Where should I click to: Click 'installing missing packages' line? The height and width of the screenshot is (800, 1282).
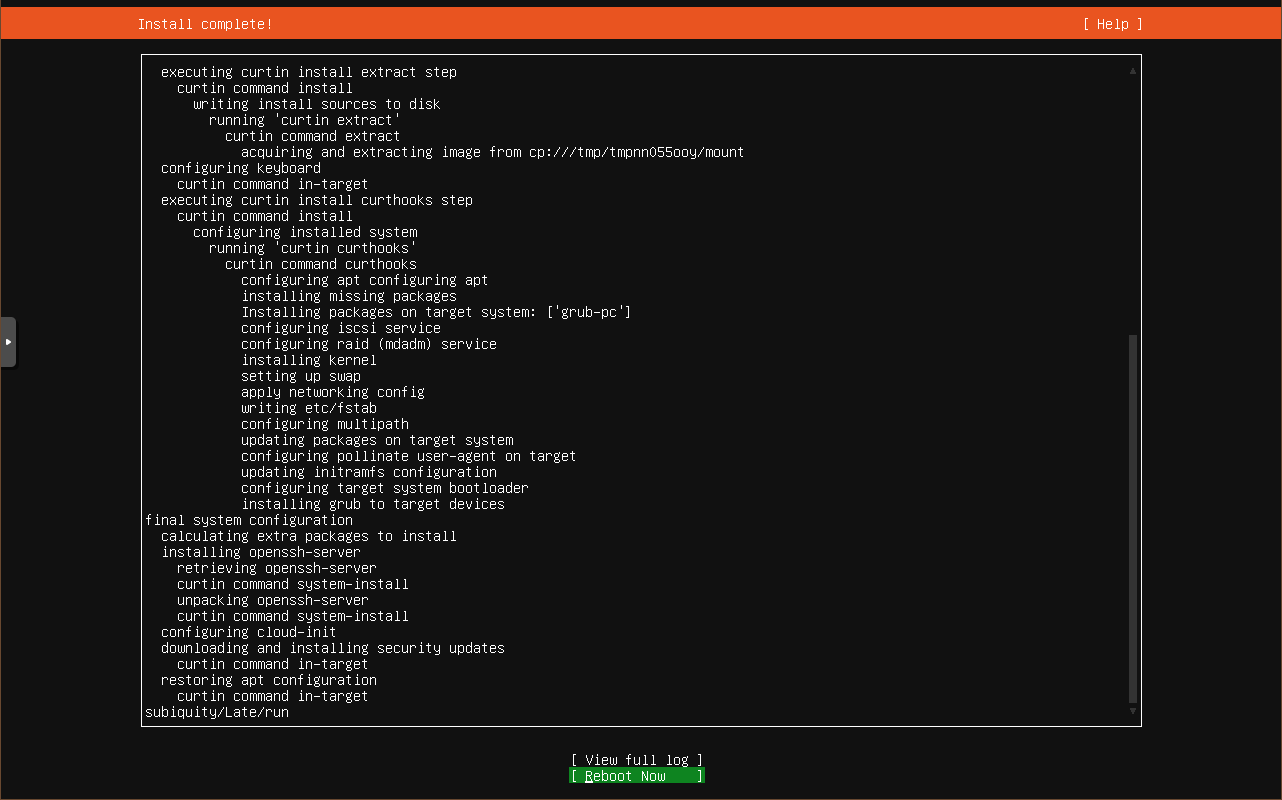349,296
